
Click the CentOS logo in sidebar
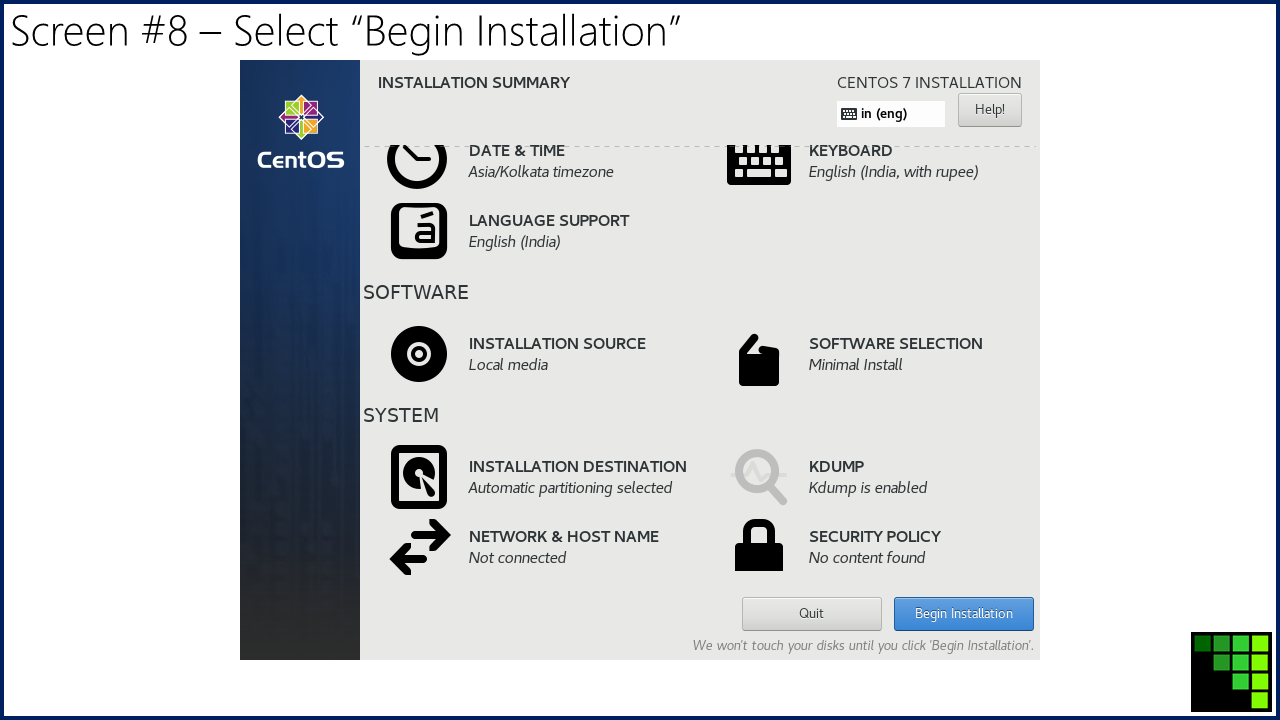pyautogui.click(x=301, y=132)
